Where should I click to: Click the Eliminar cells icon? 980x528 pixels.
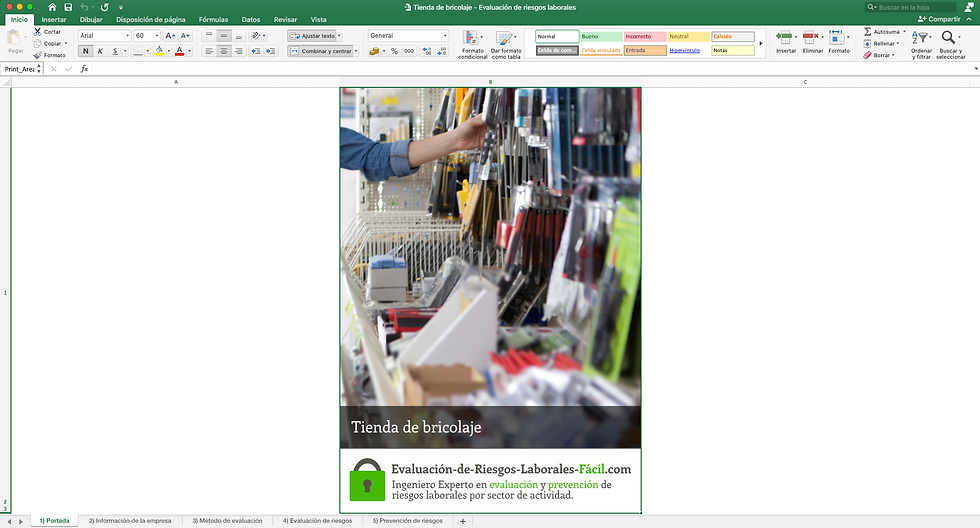(x=811, y=37)
